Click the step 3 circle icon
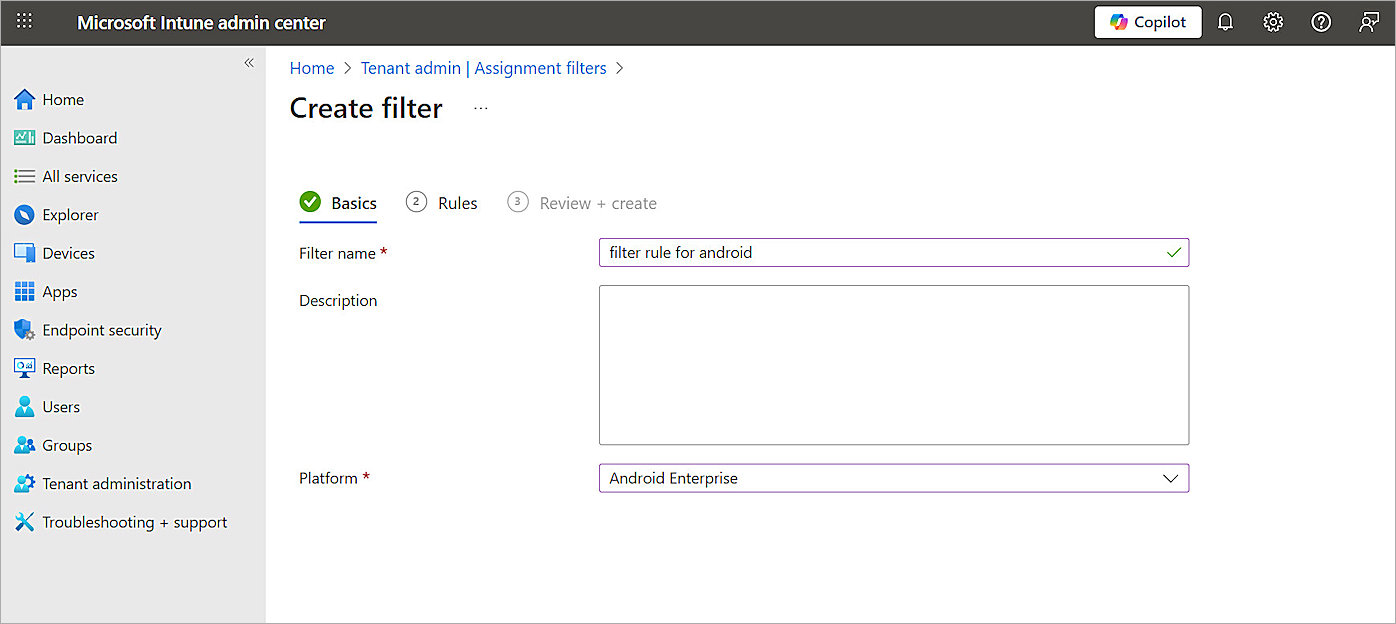The image size is (1396, 624). coord(517,202)
